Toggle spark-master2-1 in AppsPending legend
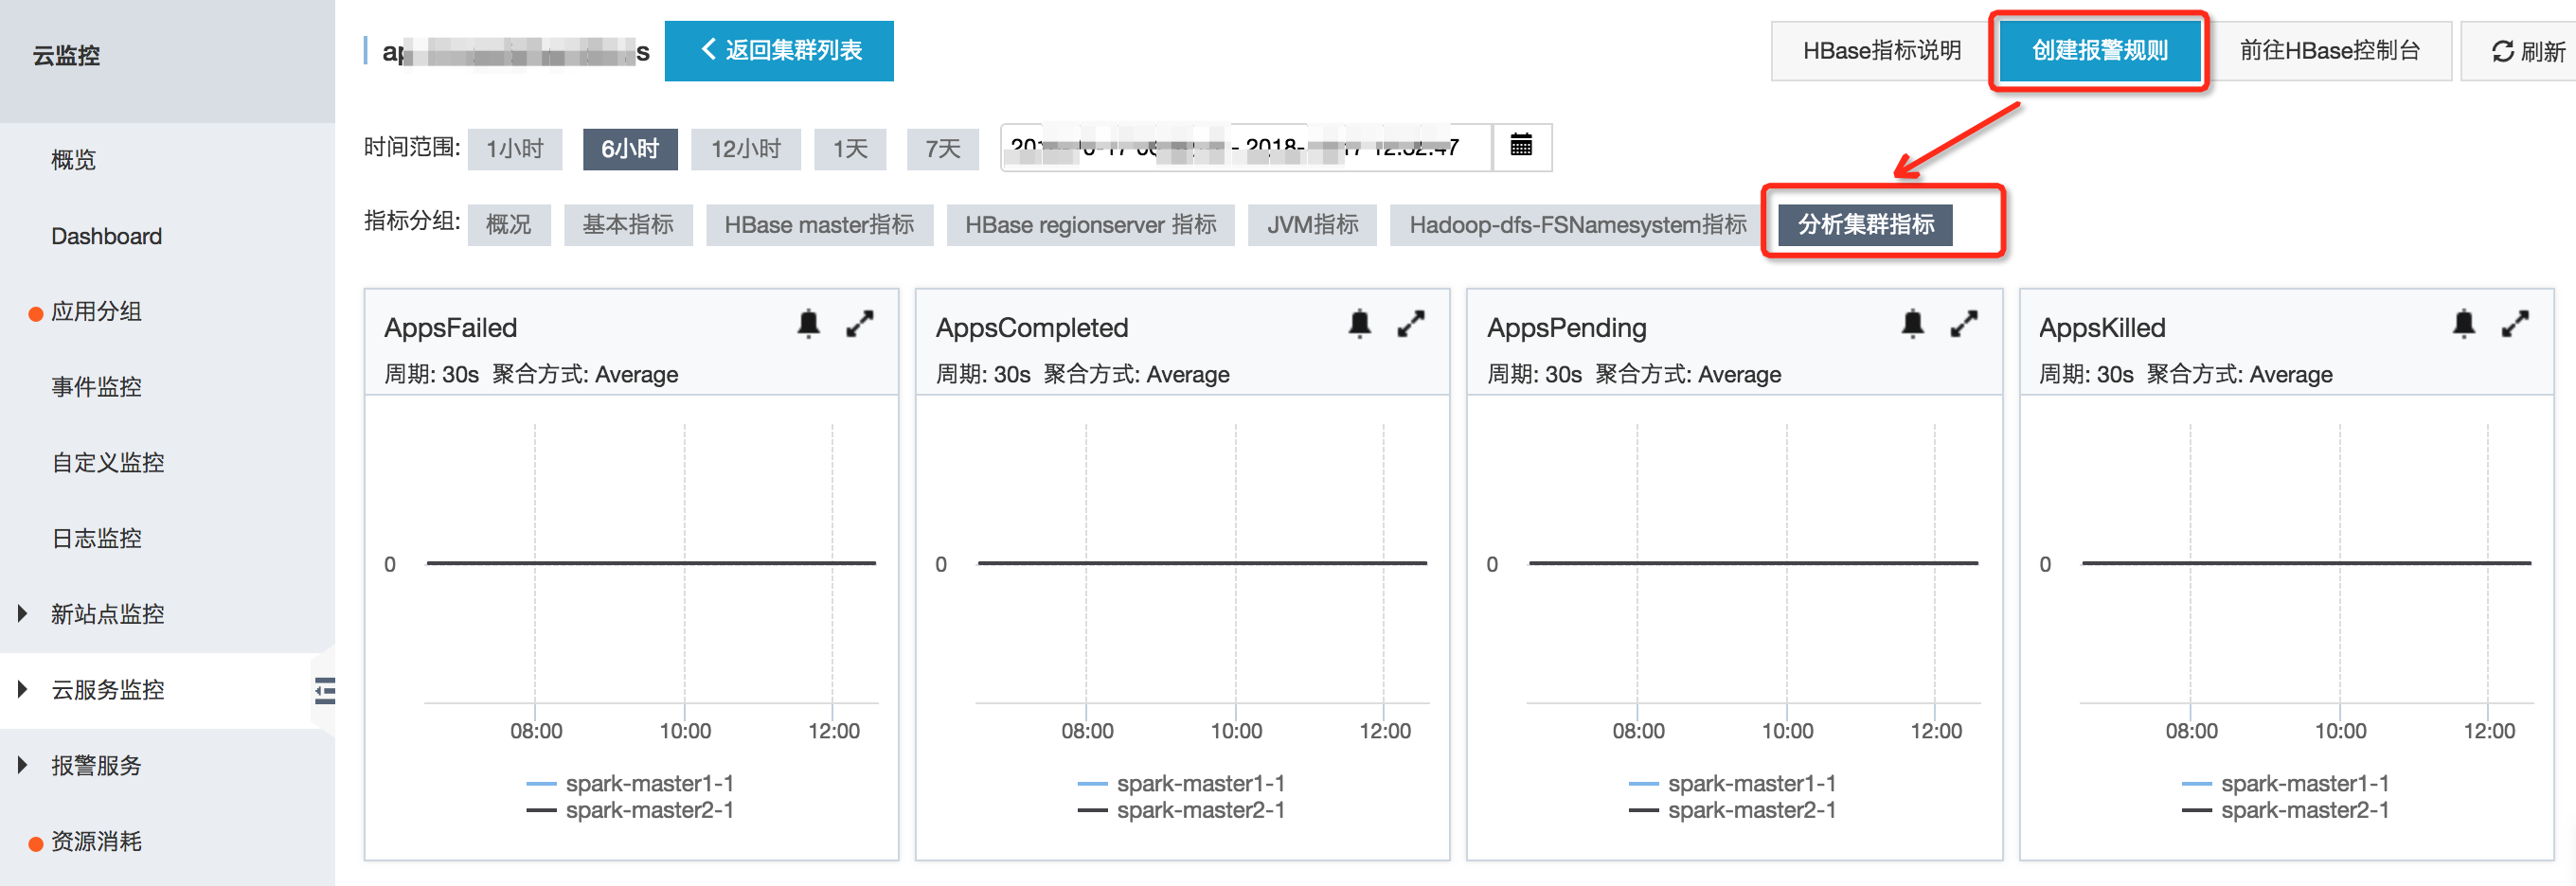The height and width of the screenshot is (886, 2576). [x=1732, y=810]
